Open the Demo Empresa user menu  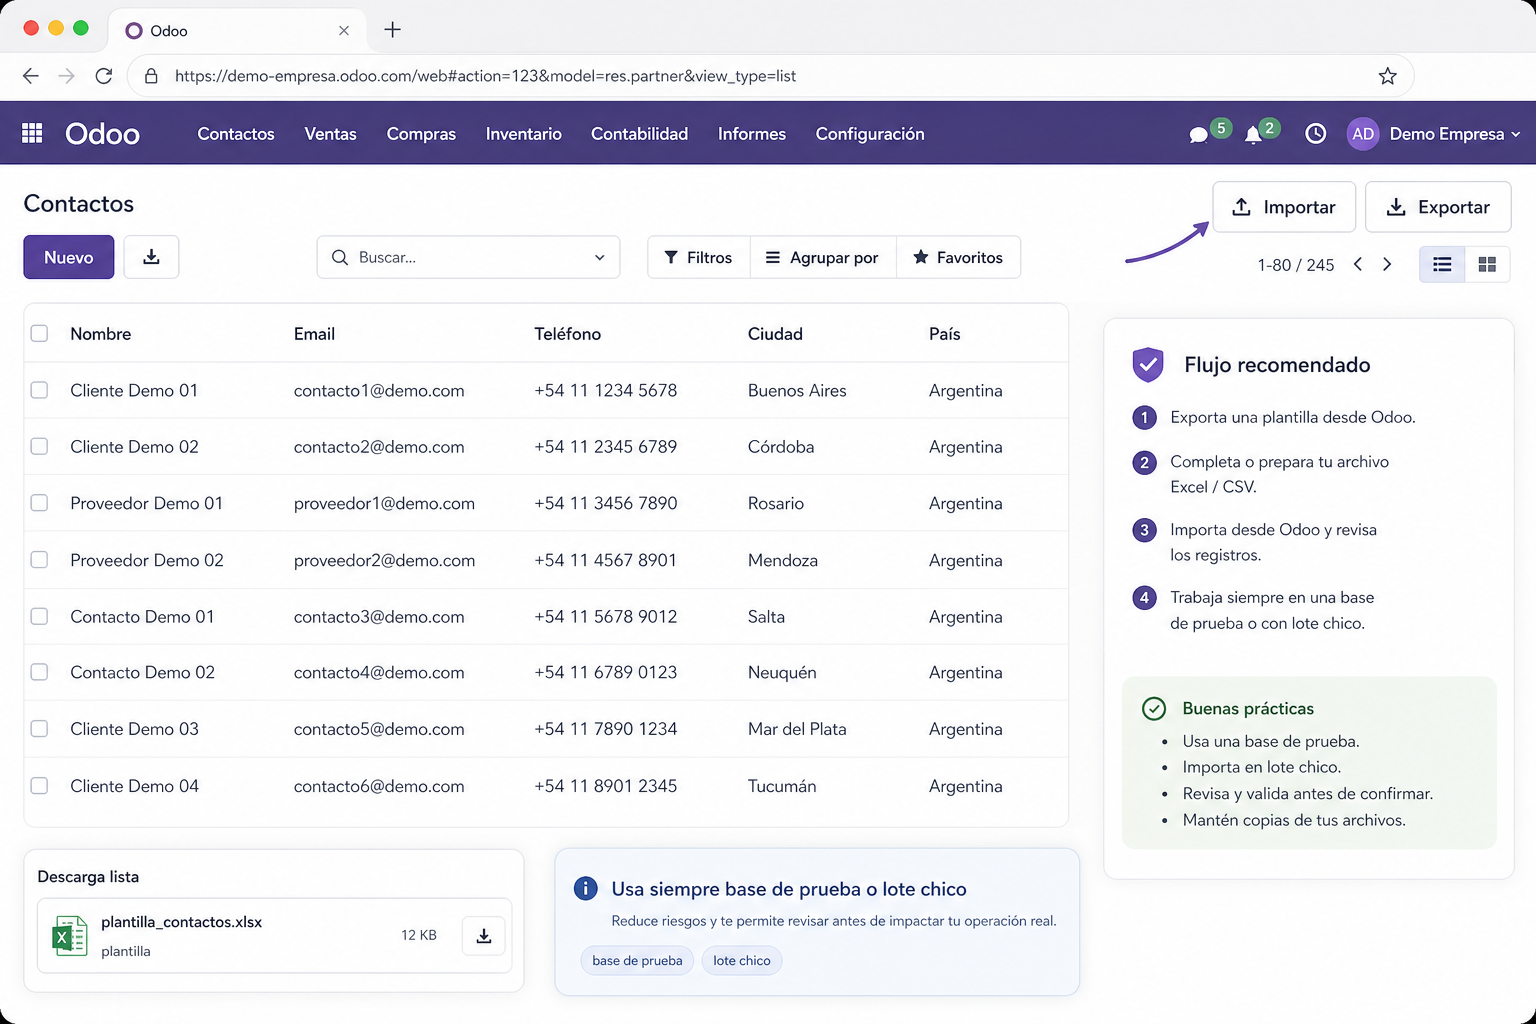1455,134
